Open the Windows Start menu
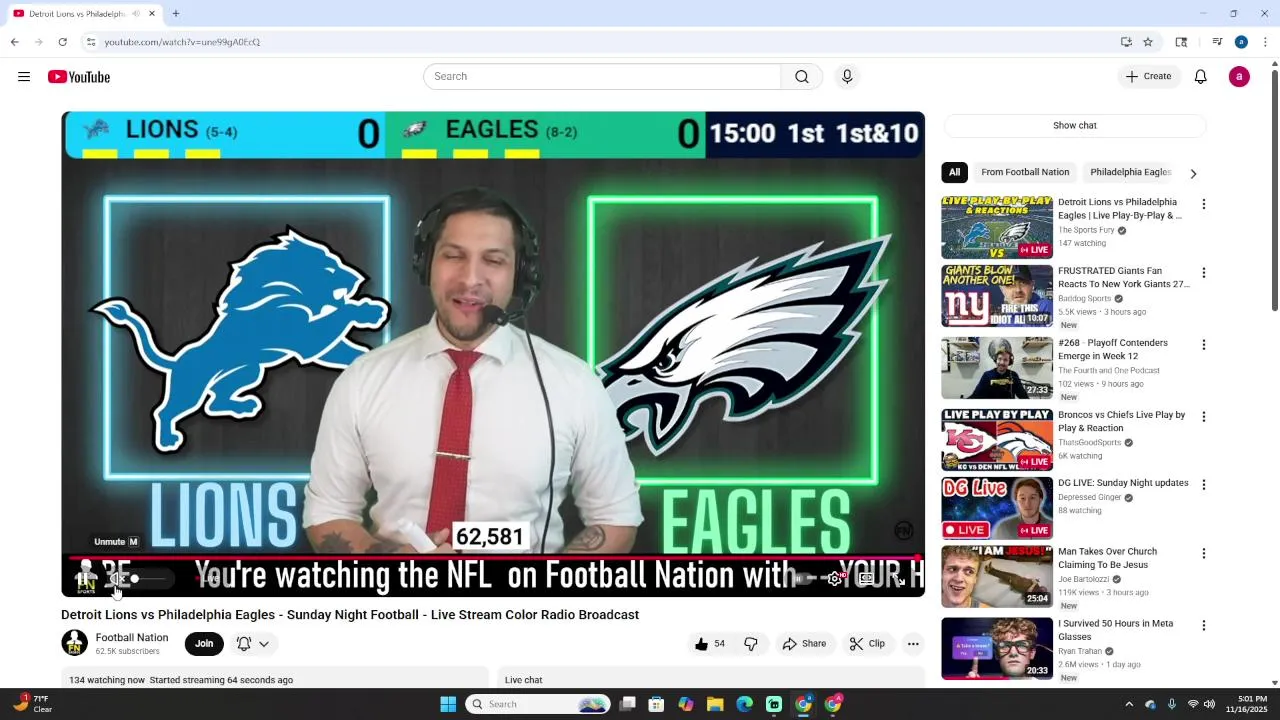 448,704
